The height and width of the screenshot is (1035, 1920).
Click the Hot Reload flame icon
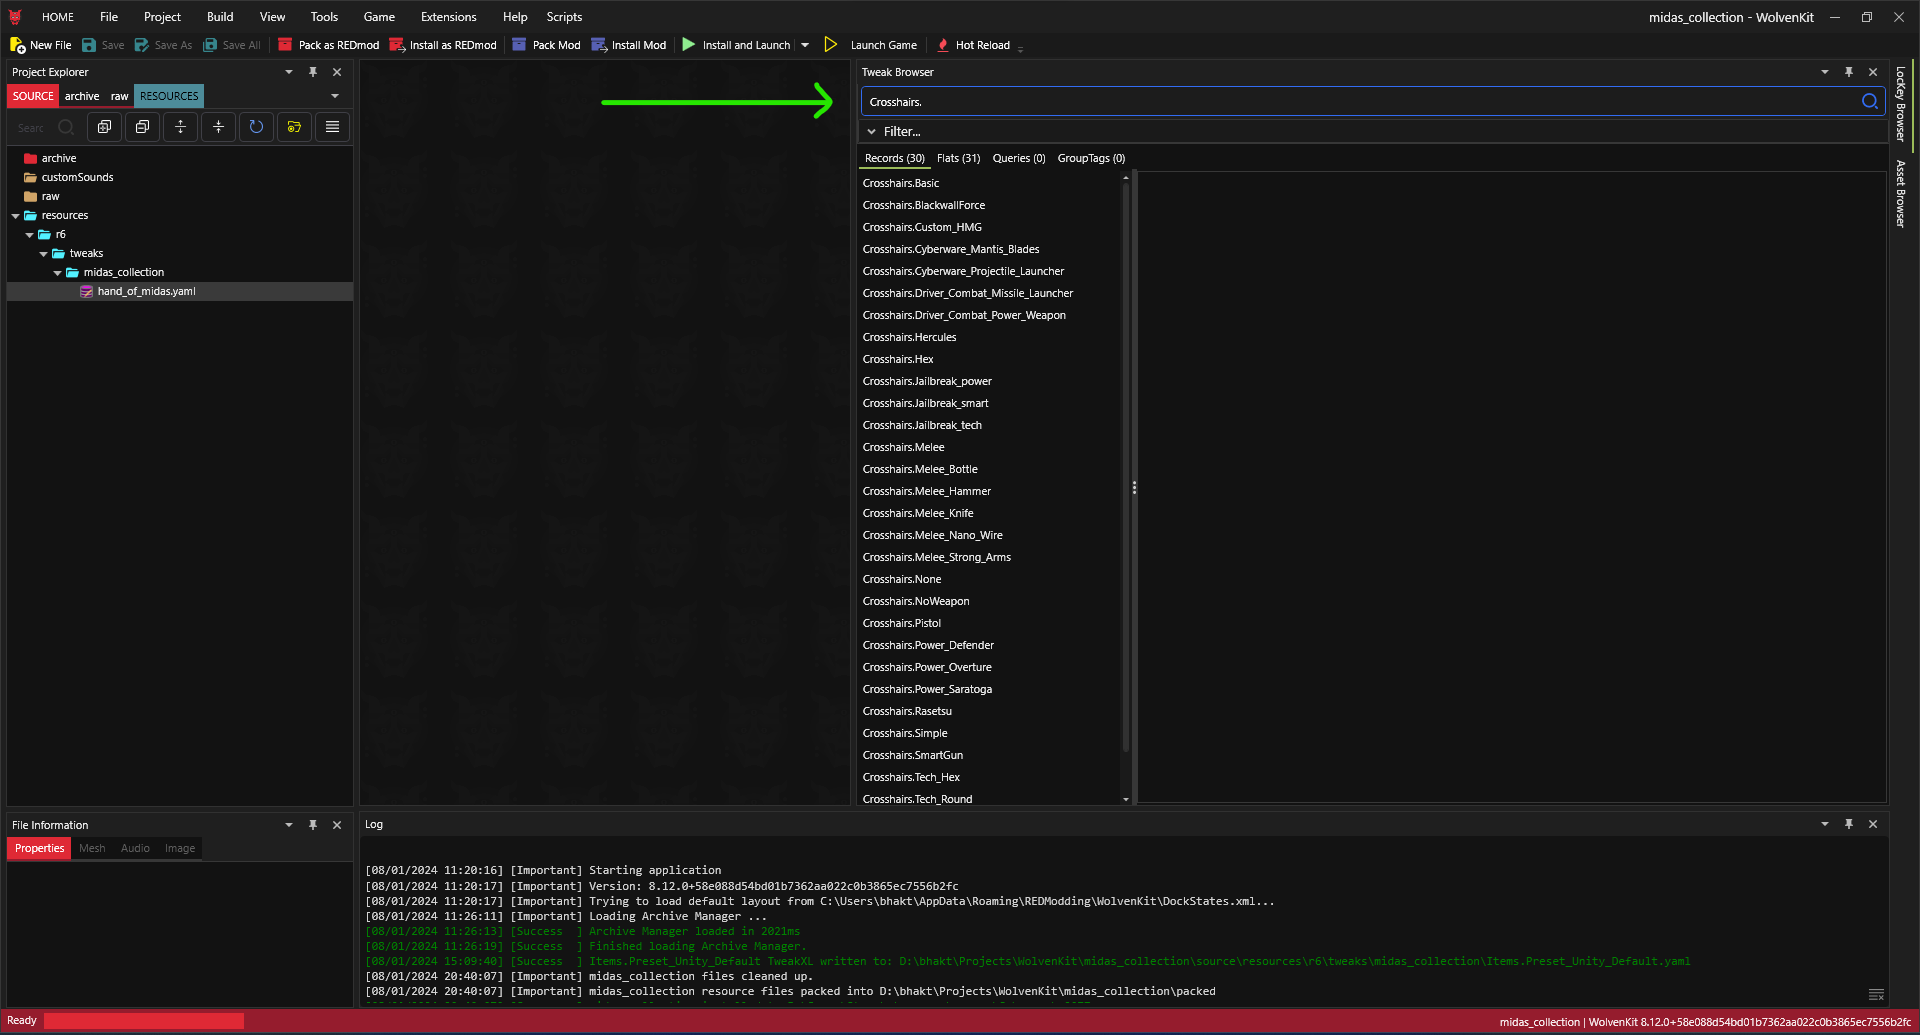(942, 45)
